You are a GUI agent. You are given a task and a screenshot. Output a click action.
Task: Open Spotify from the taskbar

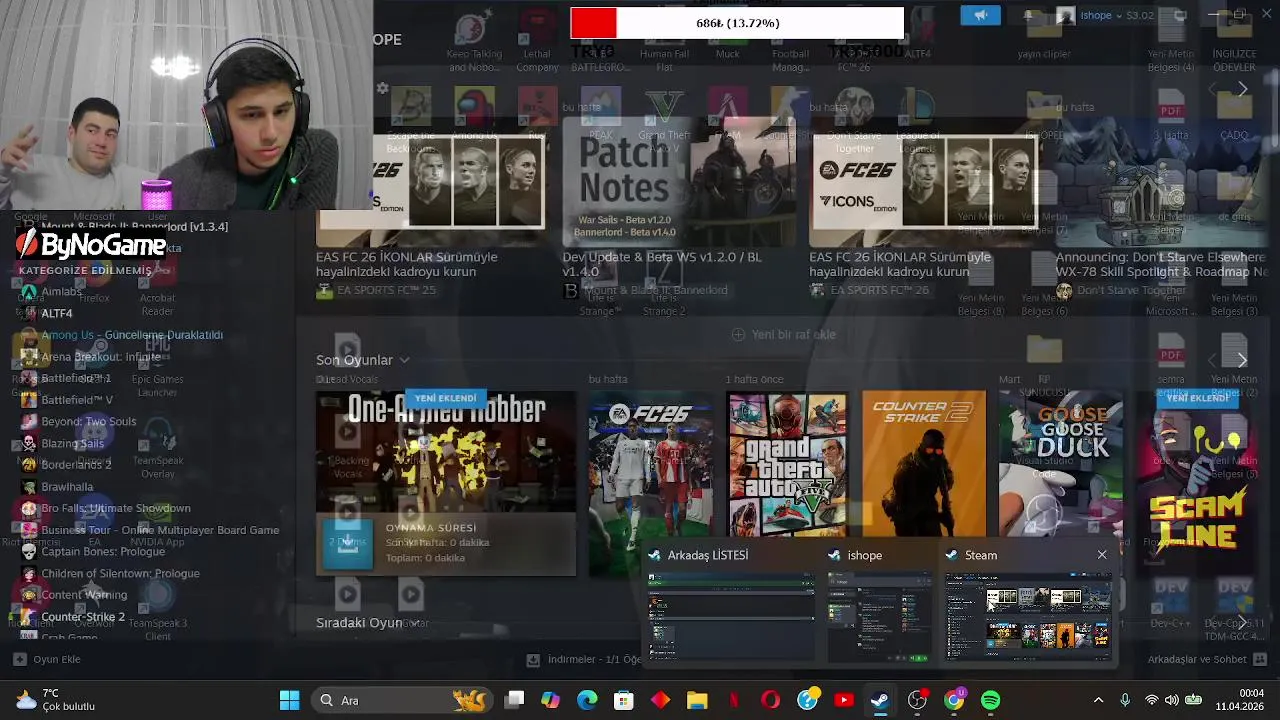pyautogui.click(x=990, y=700)
